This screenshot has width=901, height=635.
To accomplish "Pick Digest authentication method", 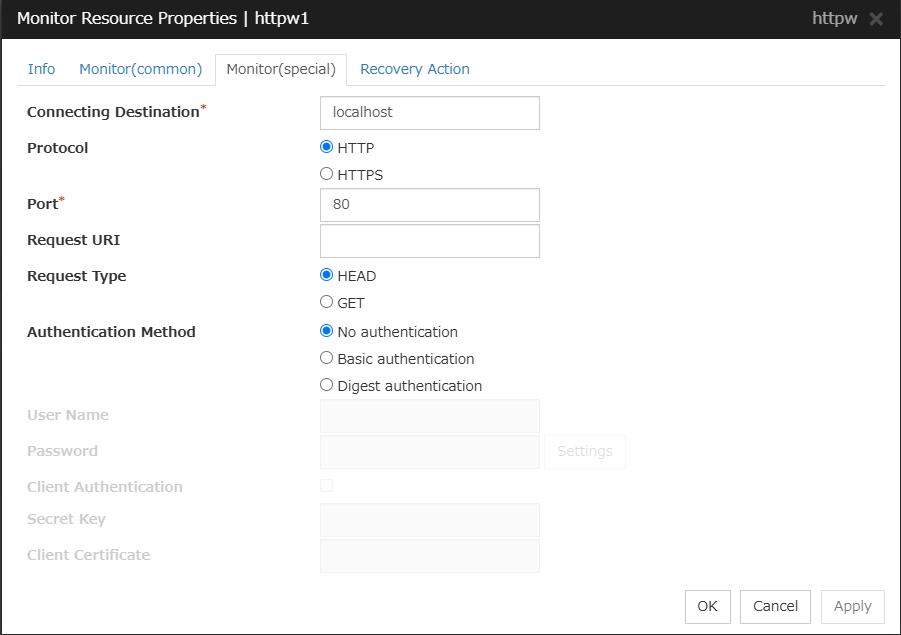I will pos(326,385).
